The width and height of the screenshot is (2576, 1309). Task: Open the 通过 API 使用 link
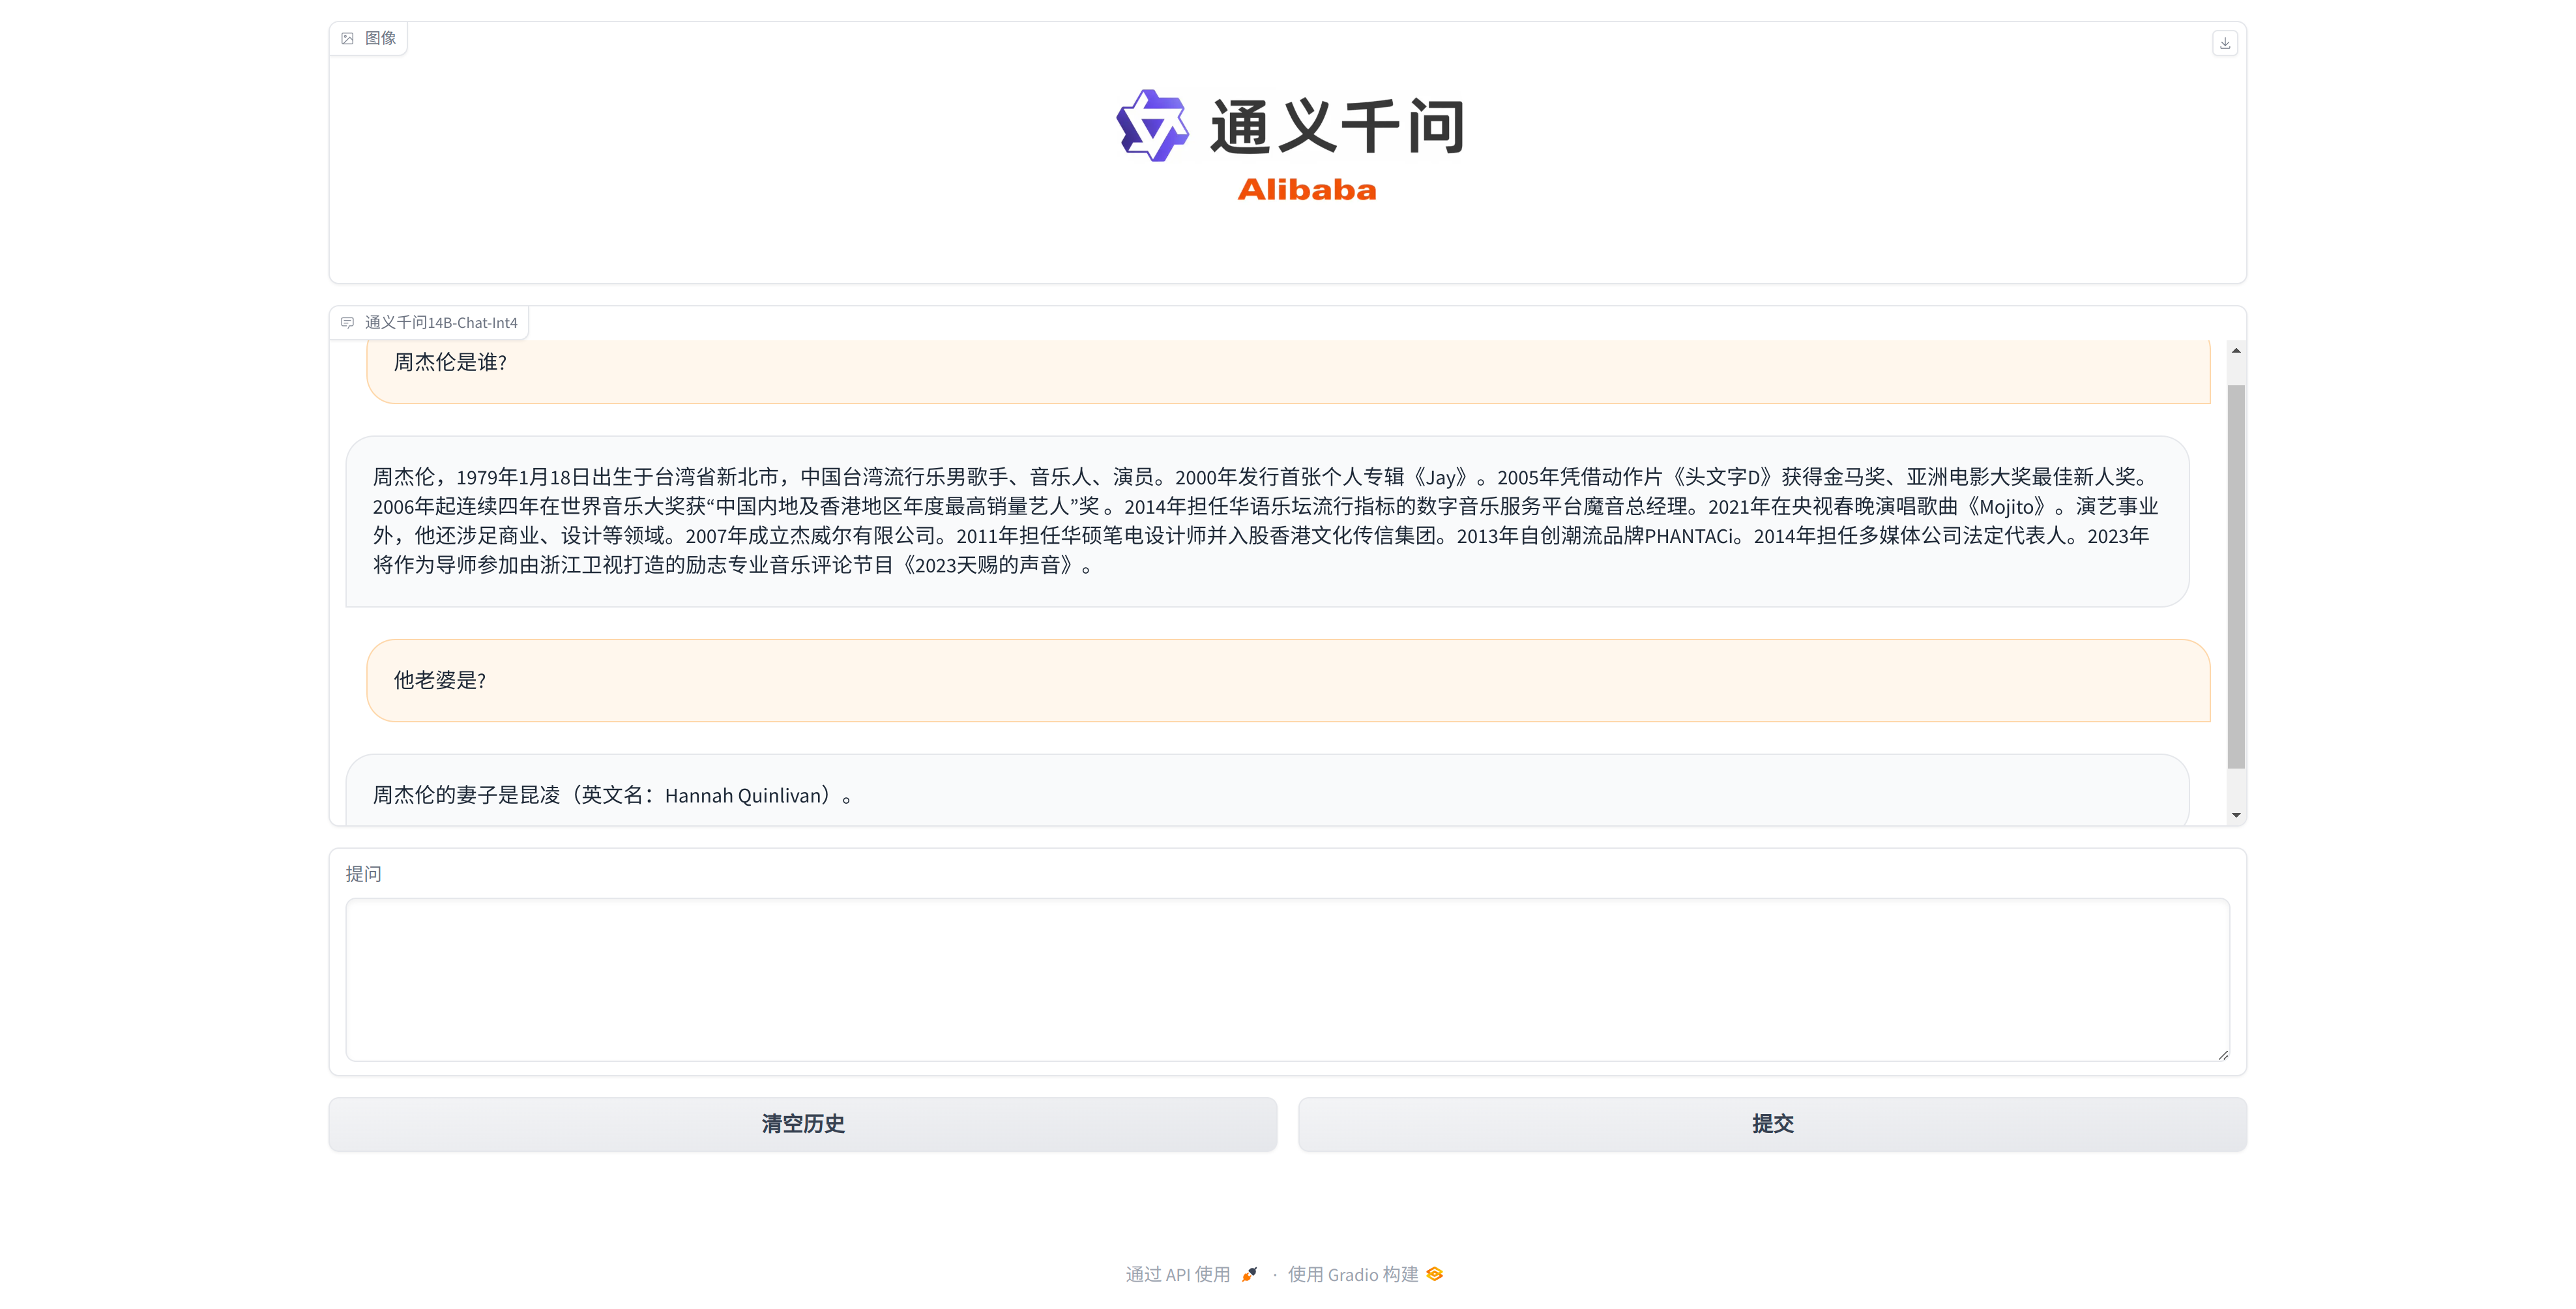1178,1274
